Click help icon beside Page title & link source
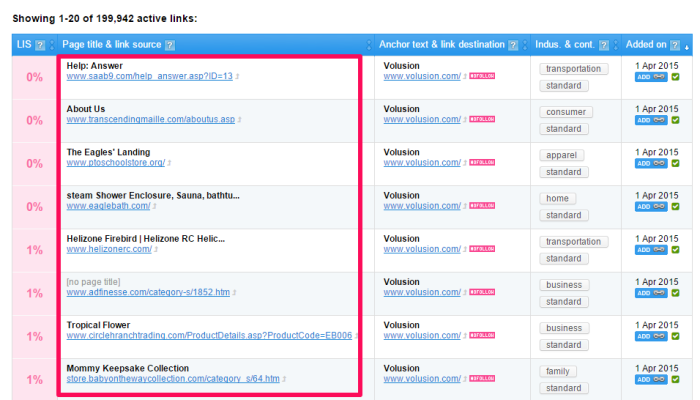This screenshot has height=400, width=700. (x=170, y=45)
